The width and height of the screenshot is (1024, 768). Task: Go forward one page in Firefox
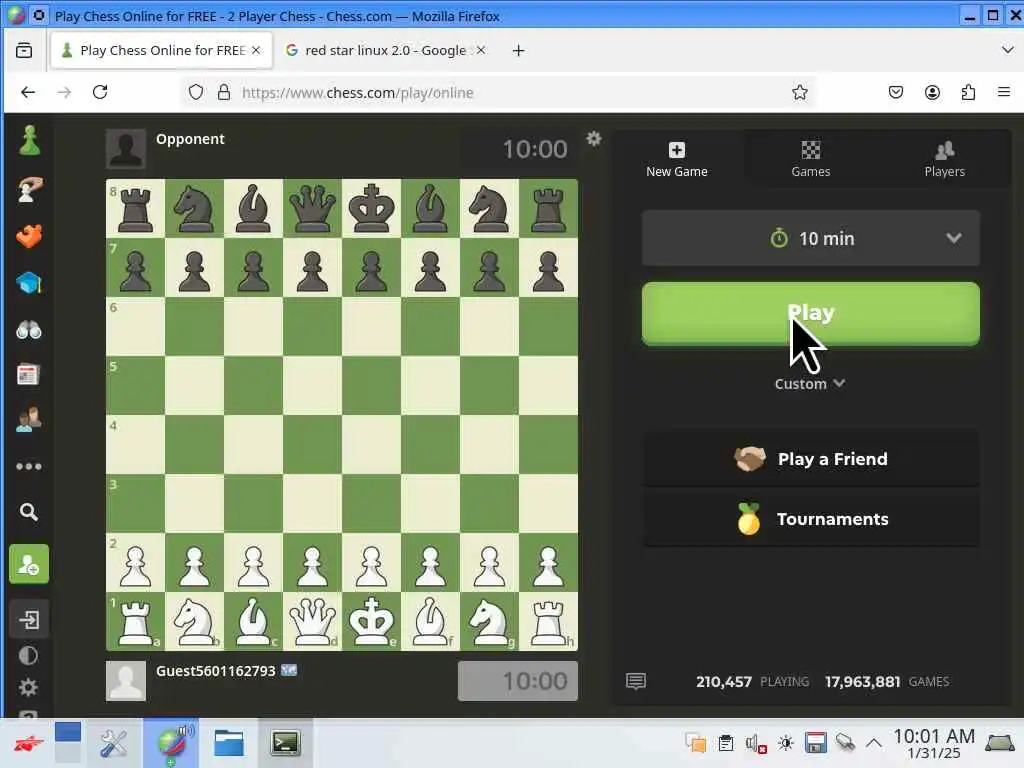pyautogui.click(x=64, y=92)
